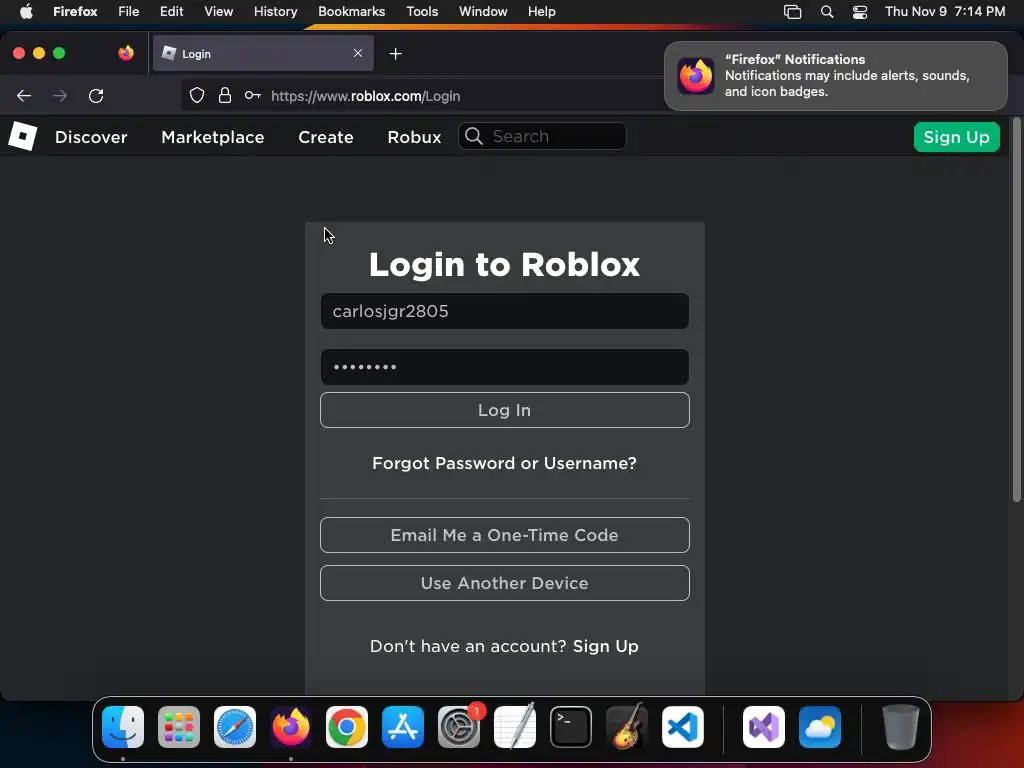This screenshot has width=1024, height=768.
Task: Select the Login browser tab
Action: [x=263, y=53]
